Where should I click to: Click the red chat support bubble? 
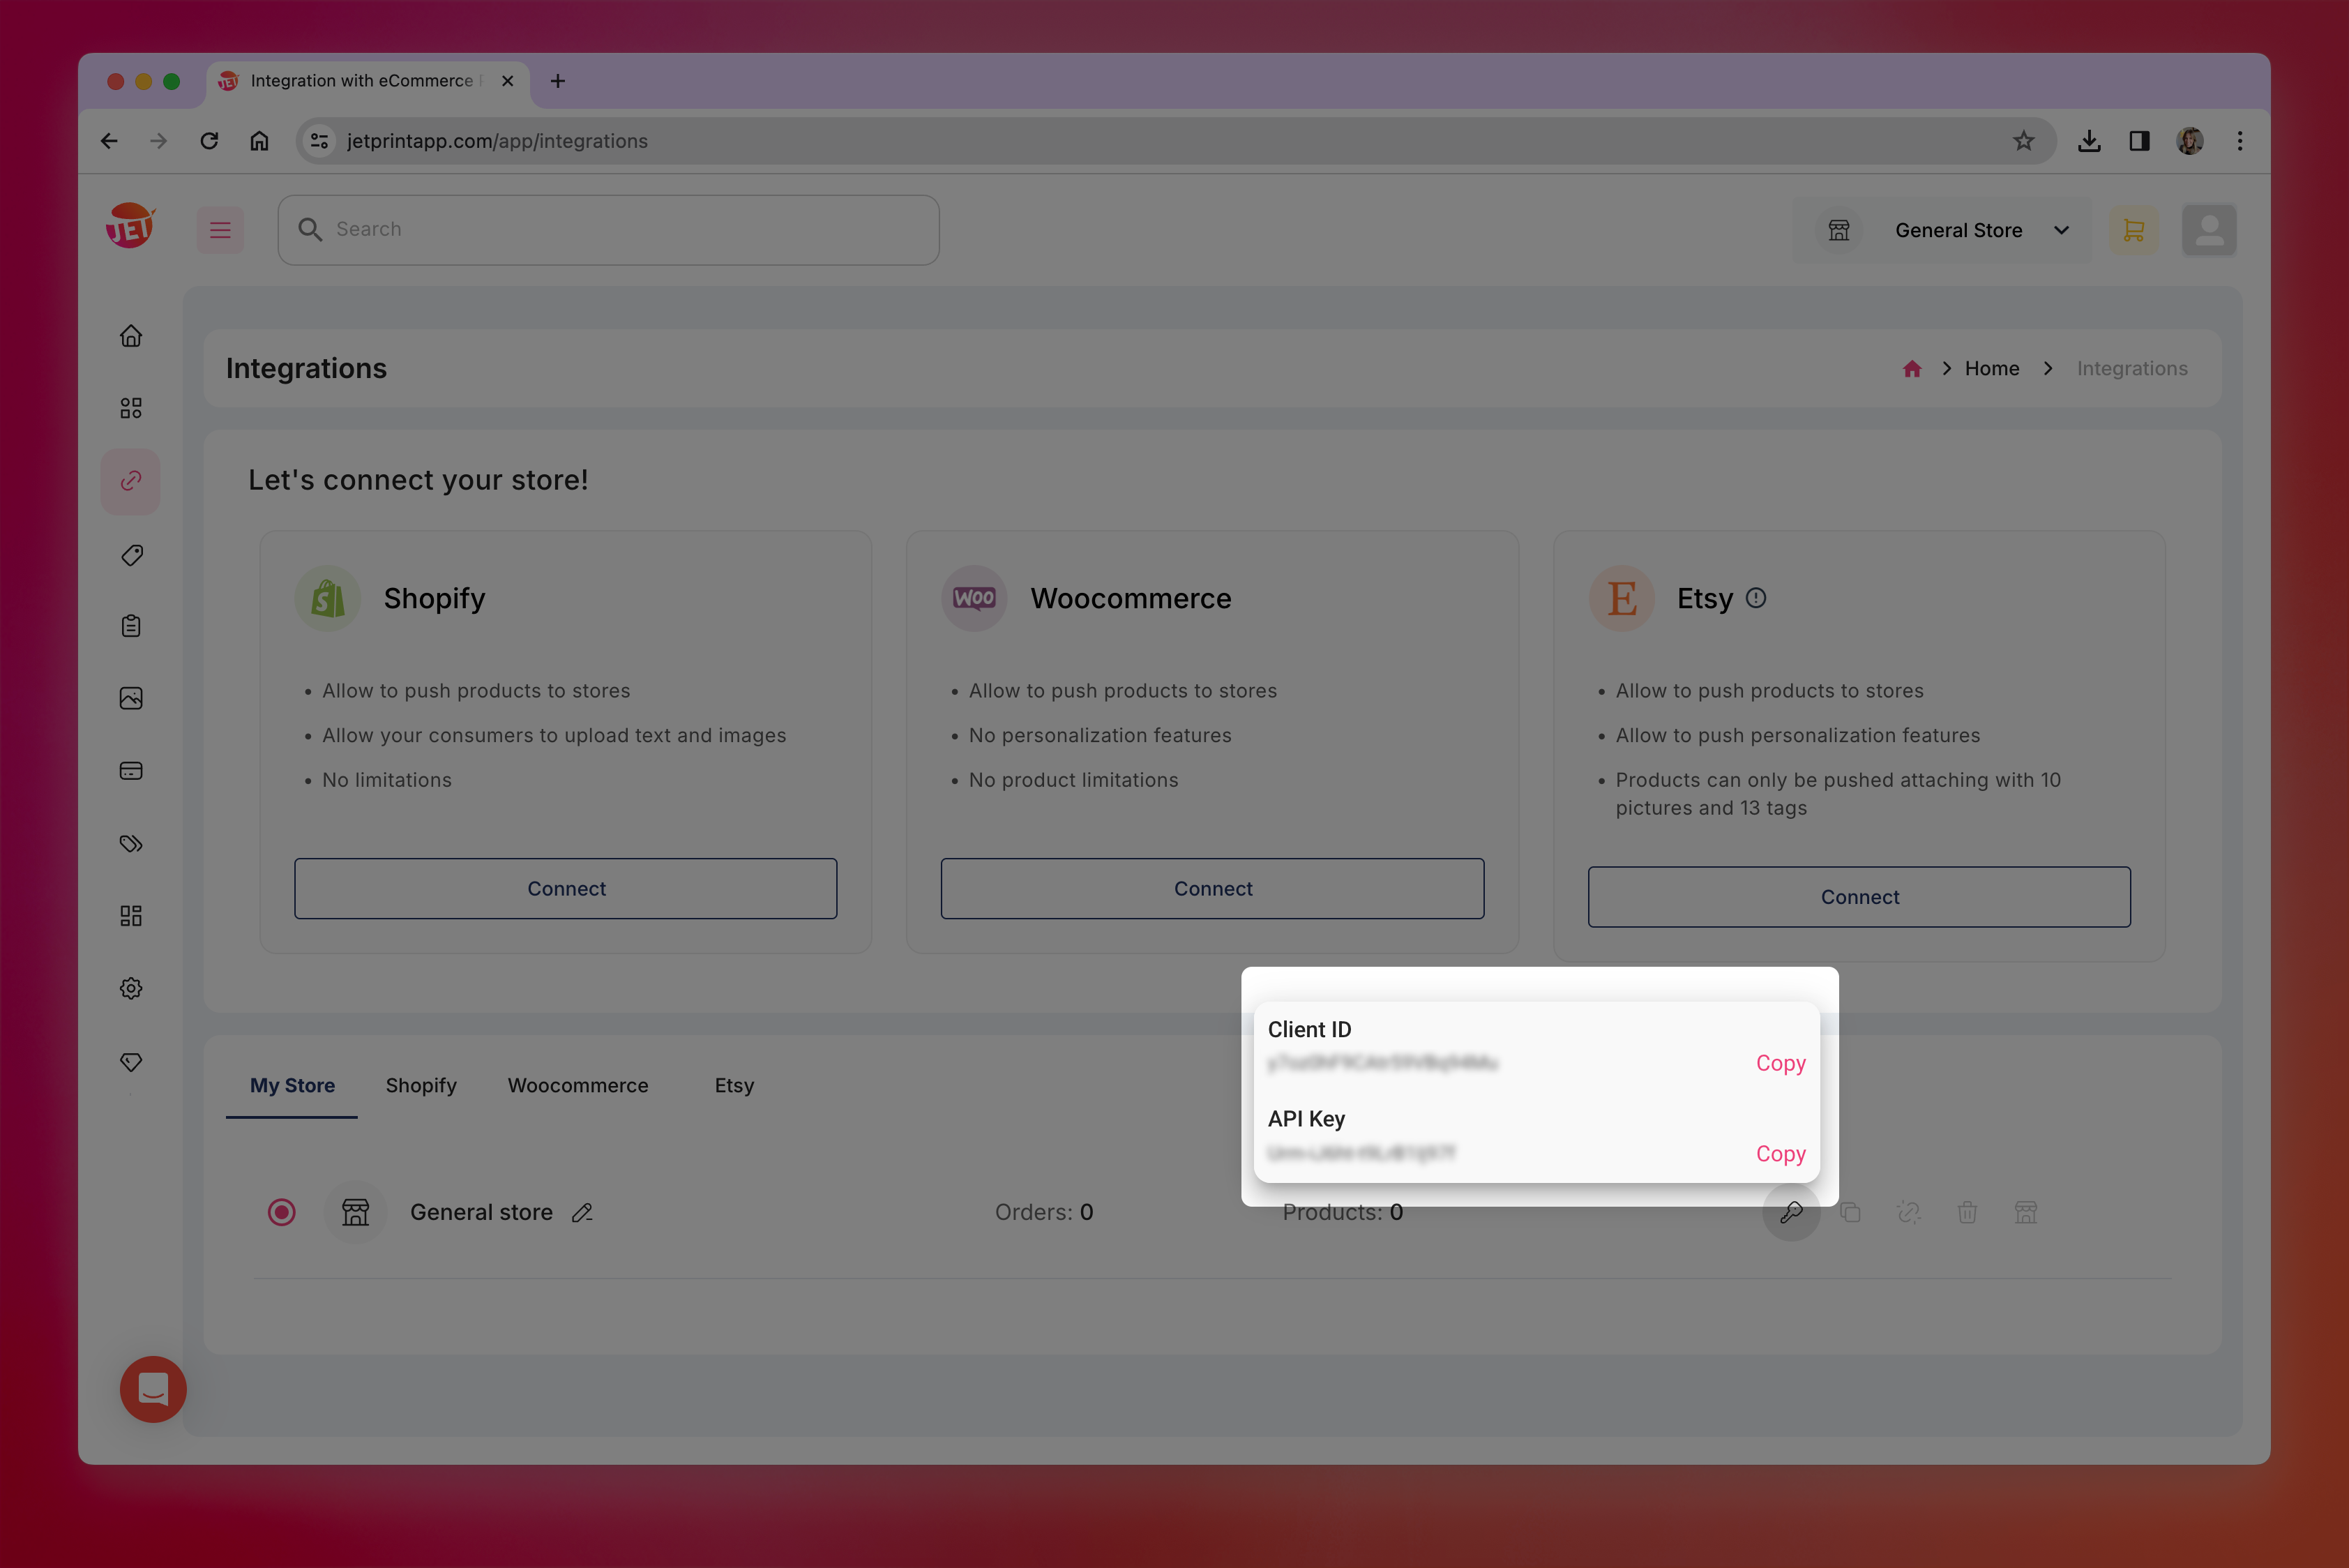(153, 1389)
